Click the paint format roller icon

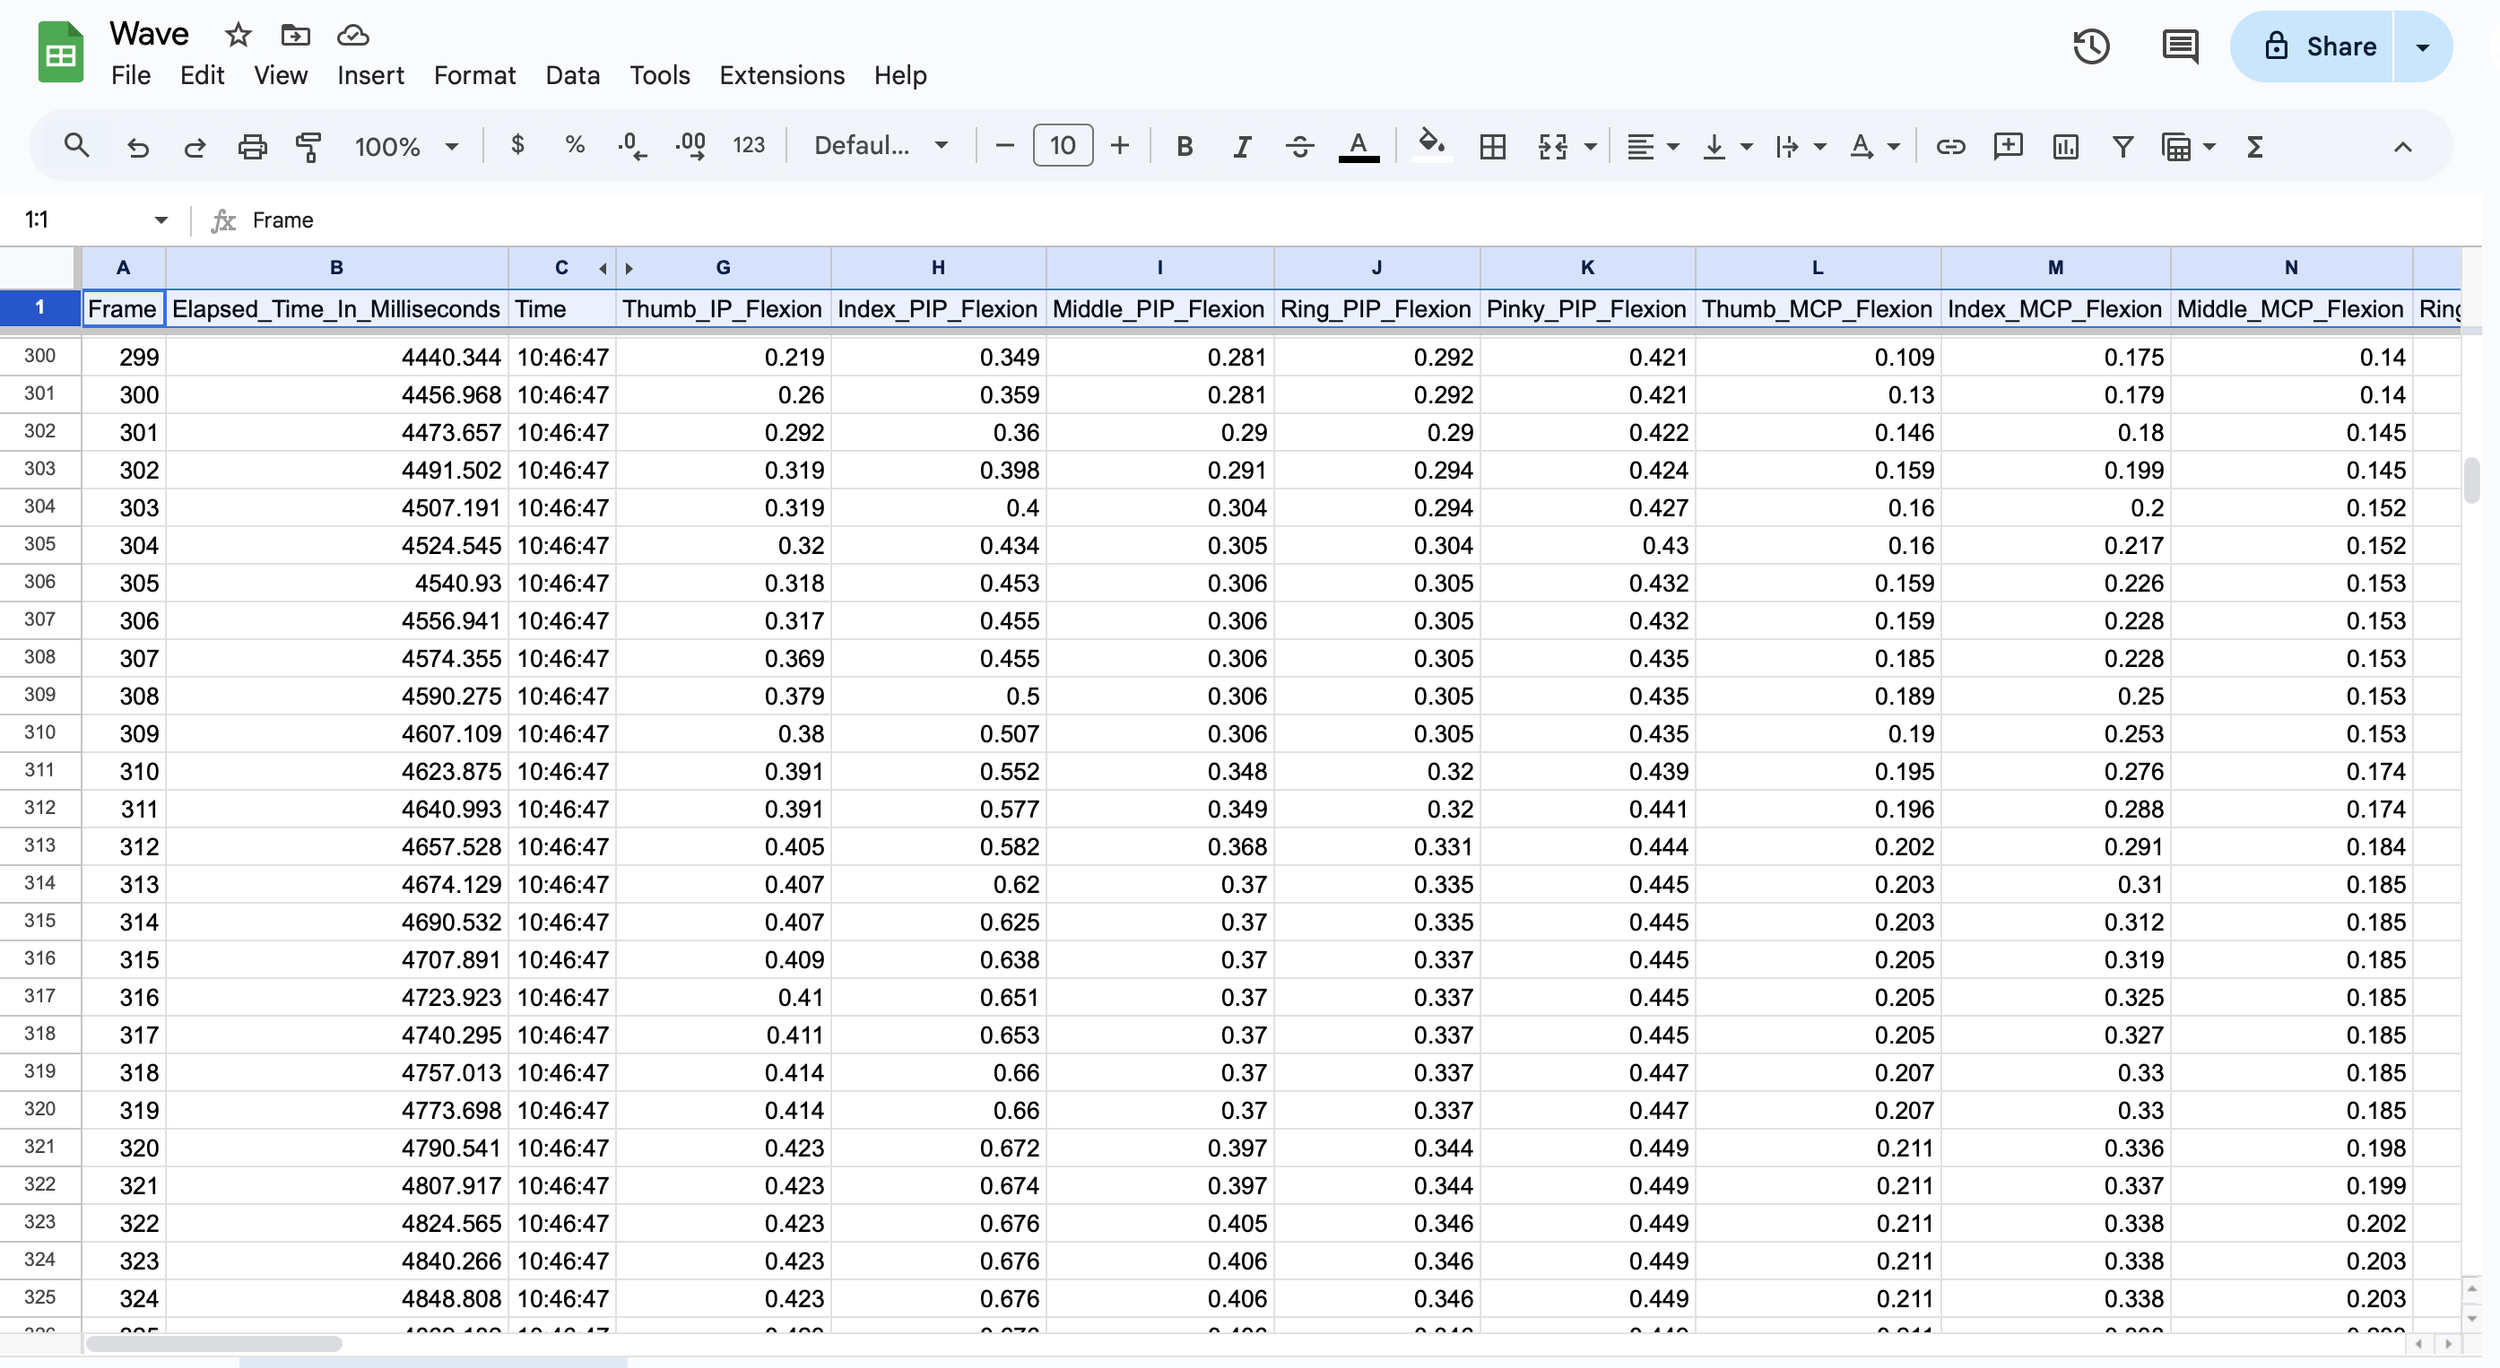309,147
